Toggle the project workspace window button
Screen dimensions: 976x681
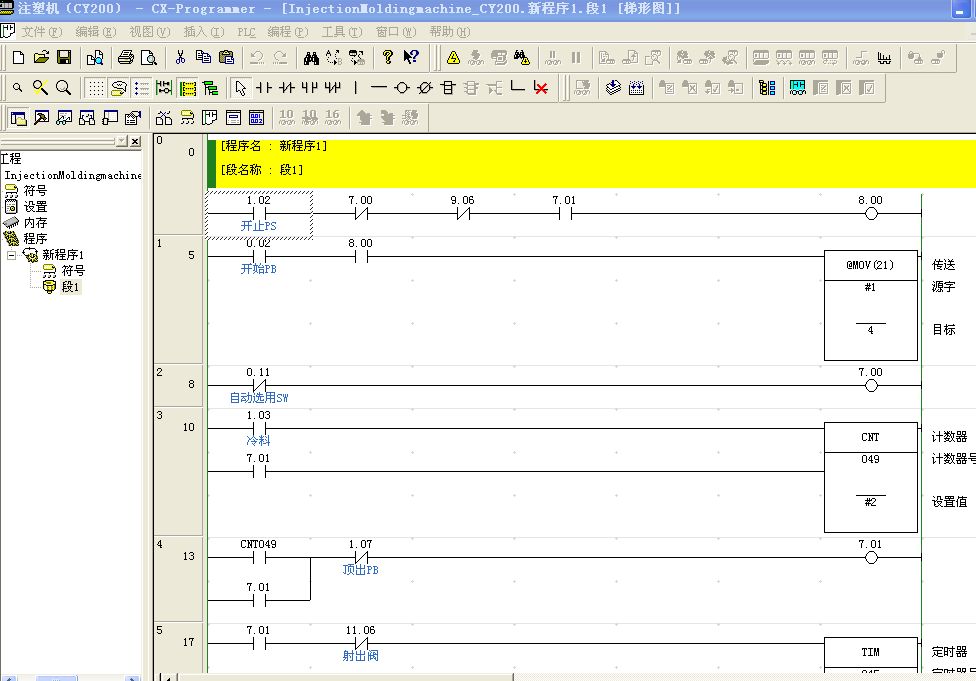click(x=18, y=118)
